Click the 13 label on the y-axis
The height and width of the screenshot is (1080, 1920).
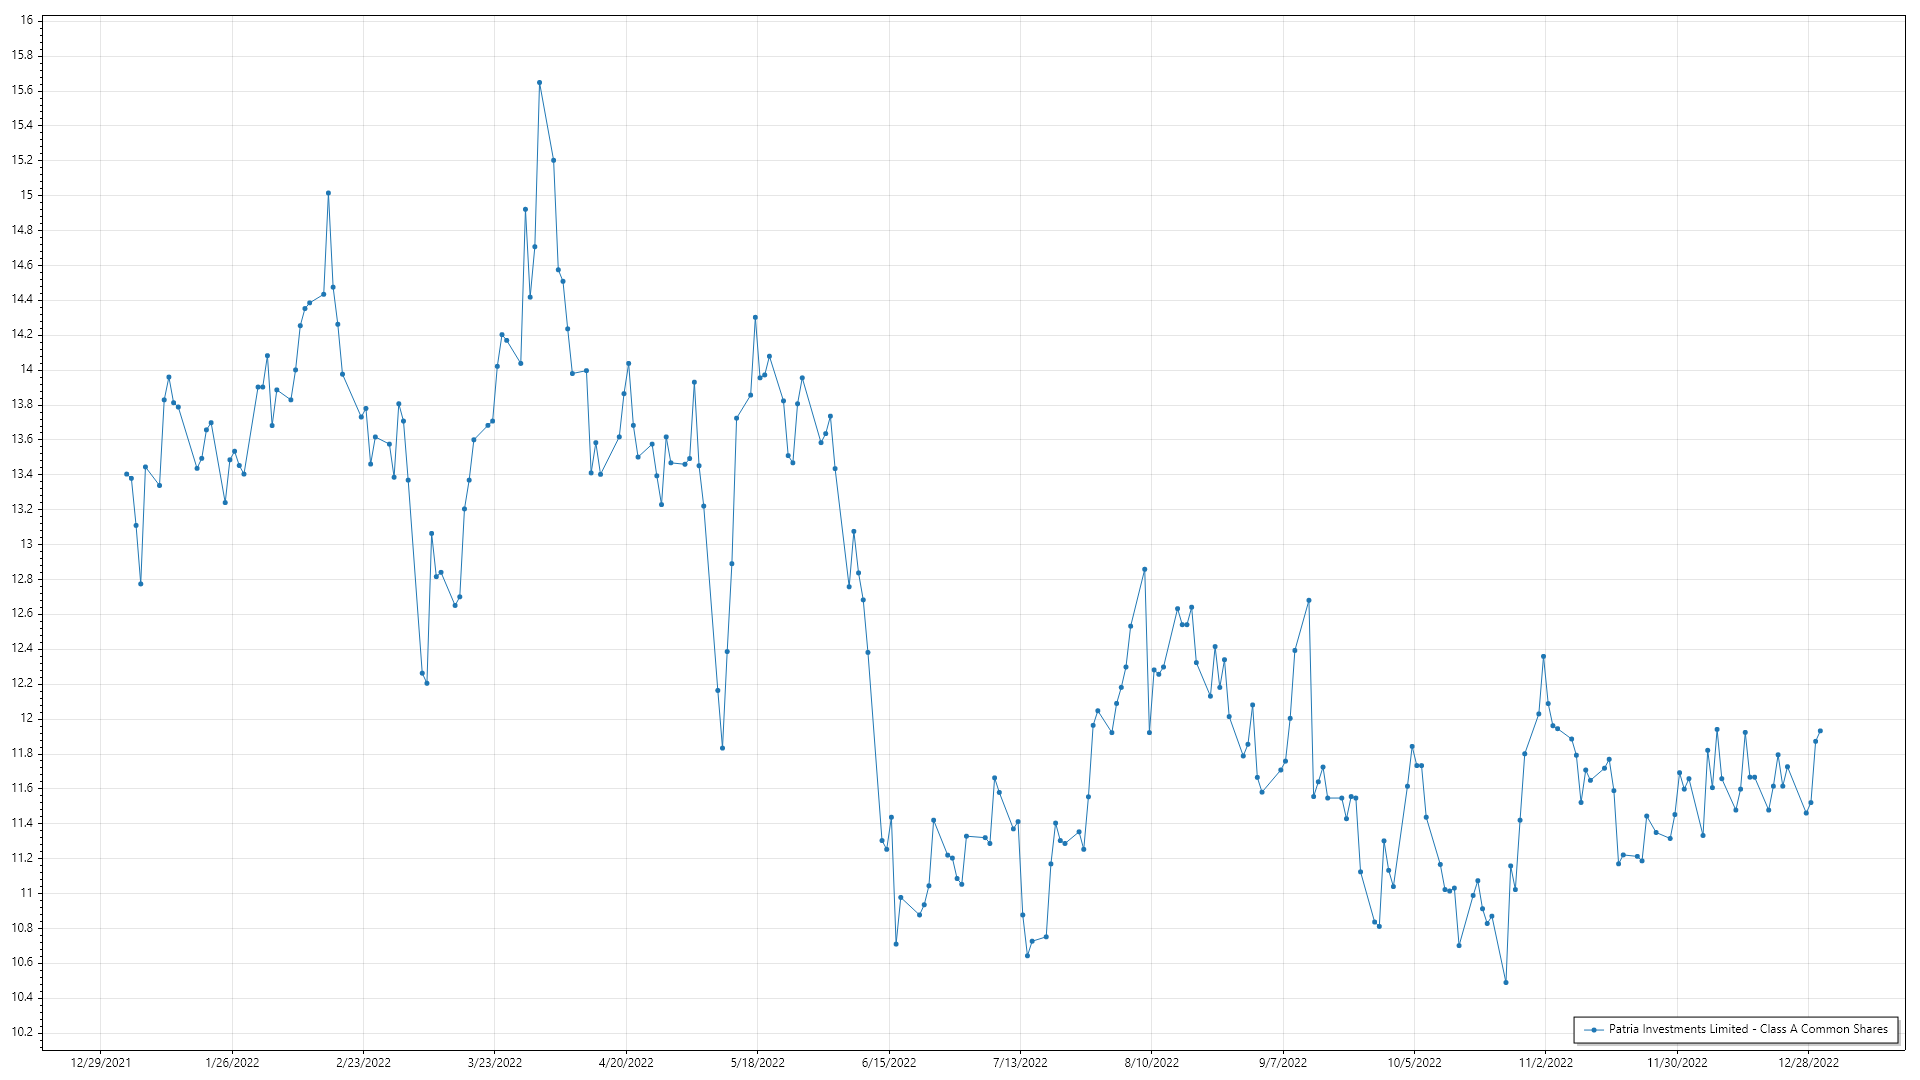[x=26, y=544]
